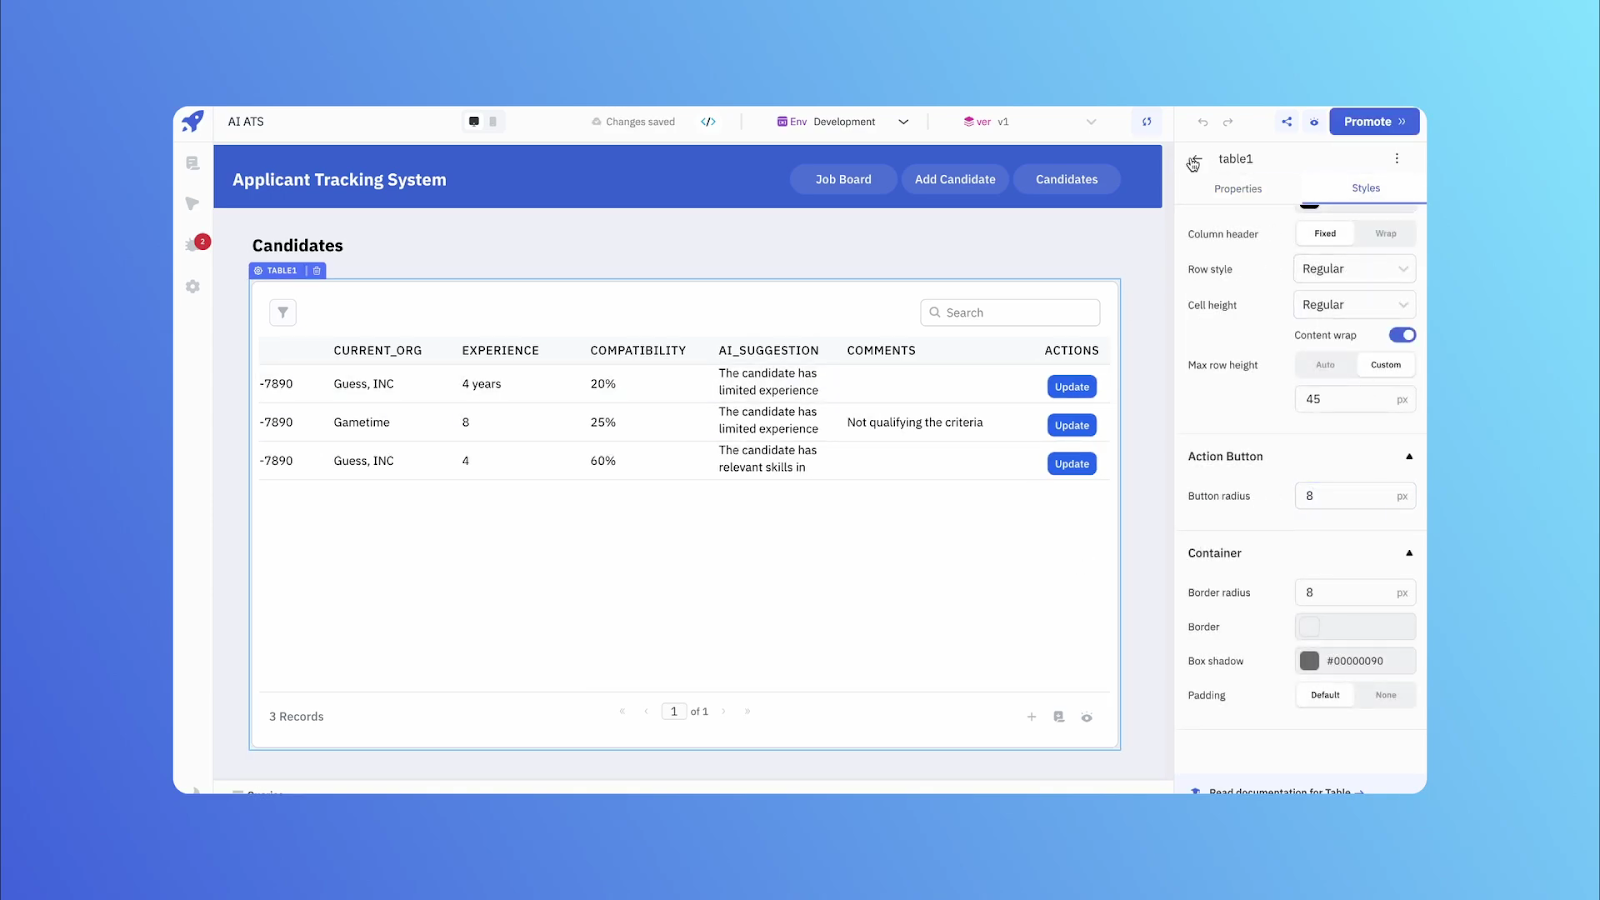Click inside the Search field above the table
Viewport: 1600px width, 900px height.
[x=1010, y=312]
